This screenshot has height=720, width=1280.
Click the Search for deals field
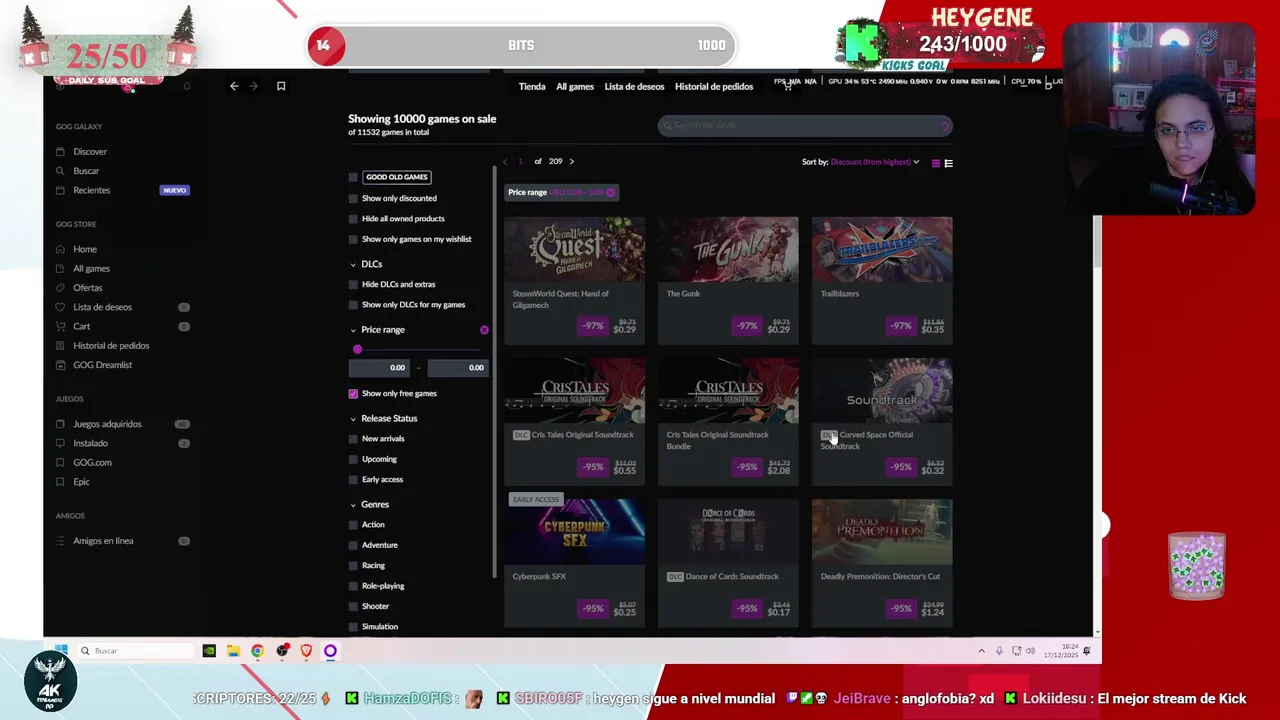point(805,126)
